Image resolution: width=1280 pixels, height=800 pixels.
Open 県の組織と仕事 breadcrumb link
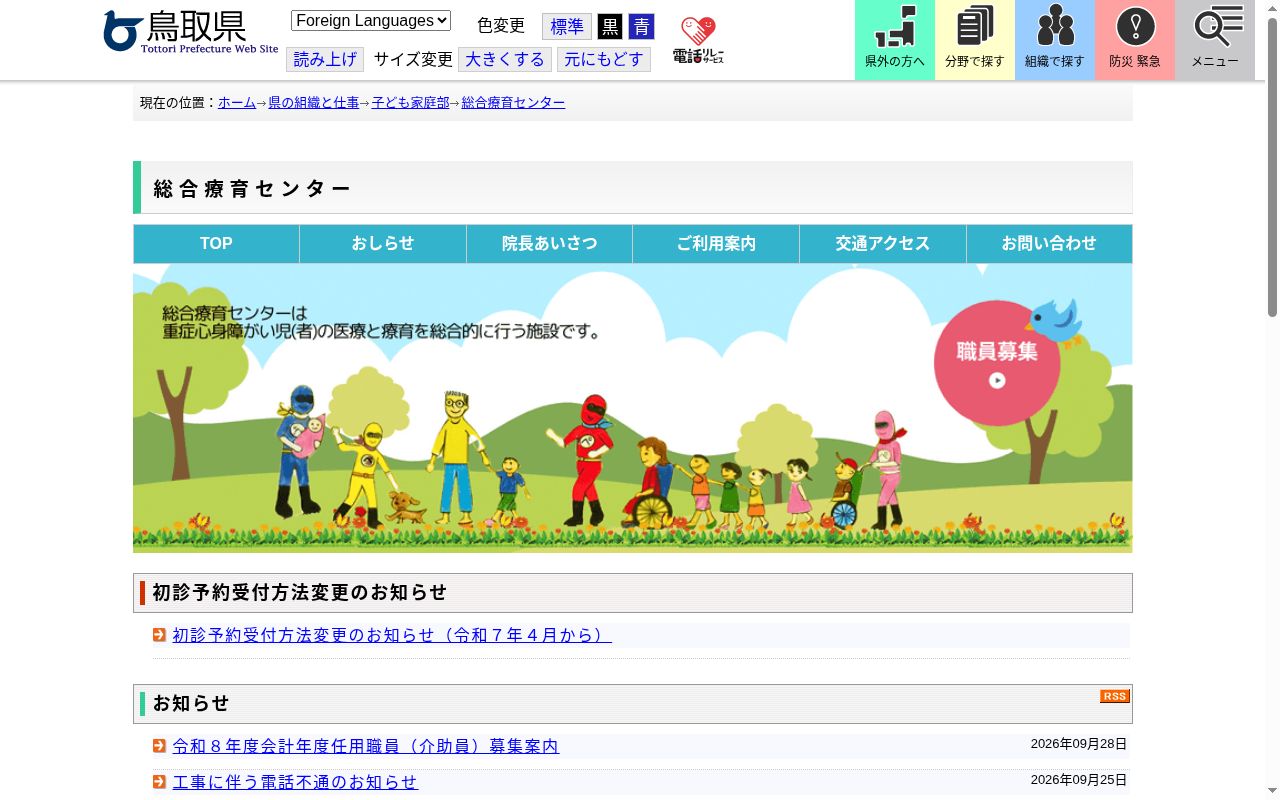[x=314, y=103]
